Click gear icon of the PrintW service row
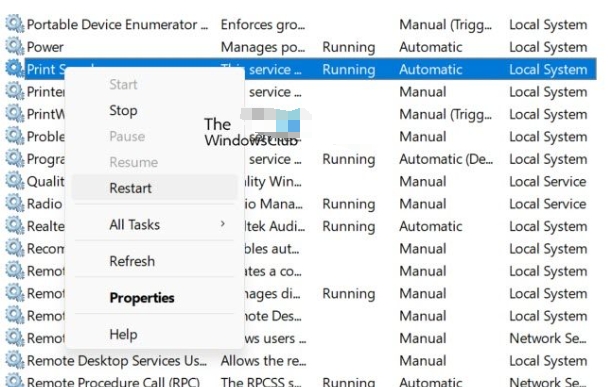 [x=15, y=114]
